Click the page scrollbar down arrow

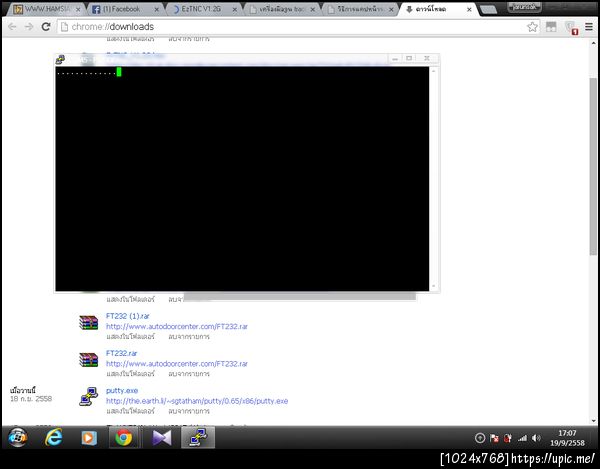pos(593,420)
